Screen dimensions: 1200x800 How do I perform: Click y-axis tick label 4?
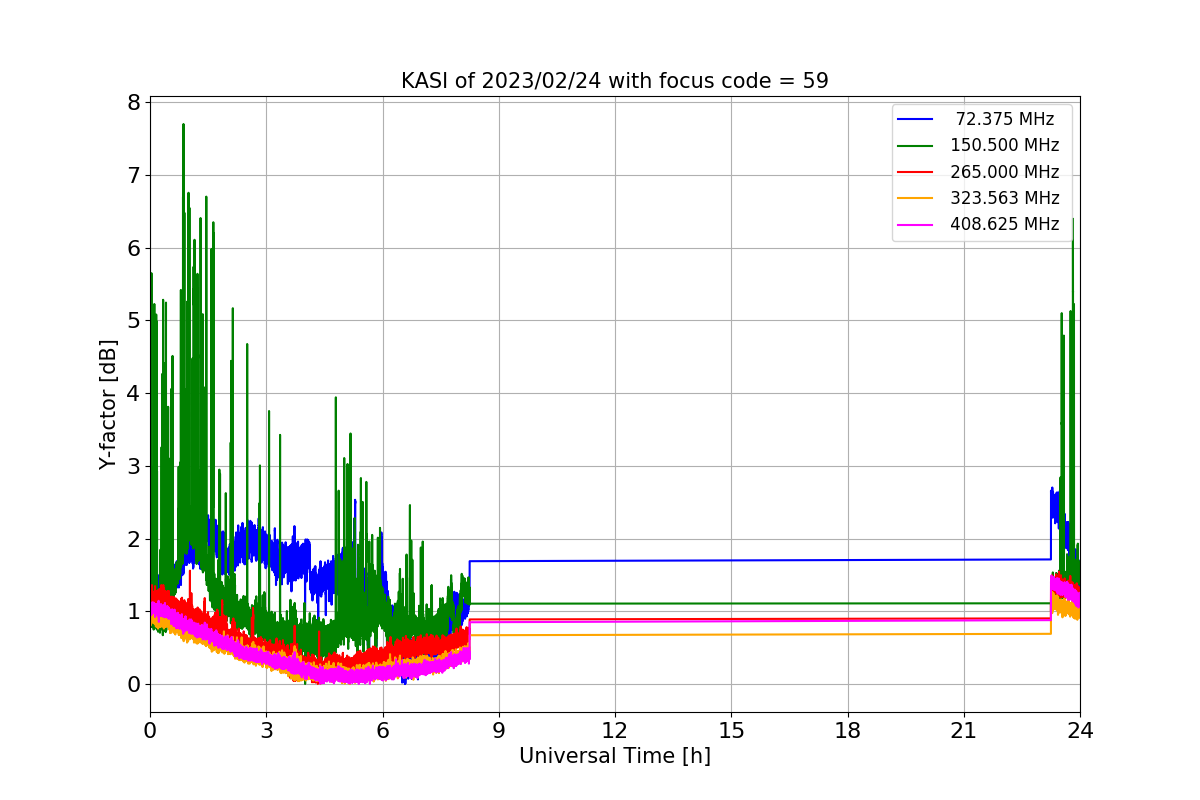[132, 394]
